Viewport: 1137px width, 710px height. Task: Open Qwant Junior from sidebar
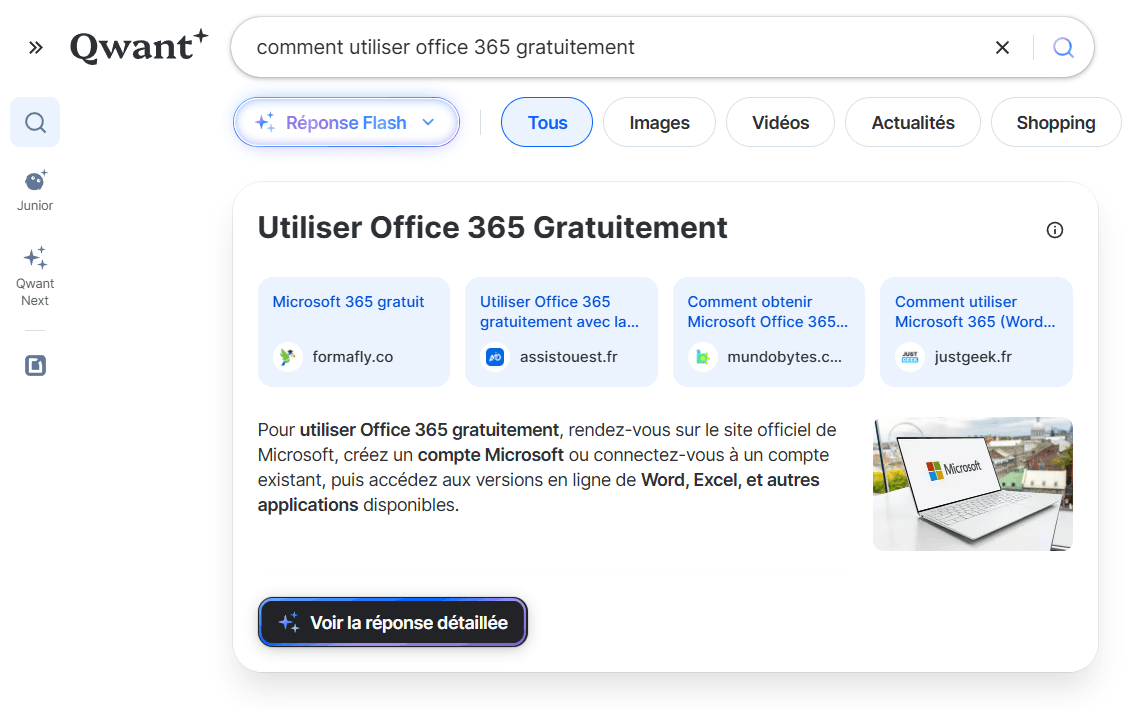[35, 190]
